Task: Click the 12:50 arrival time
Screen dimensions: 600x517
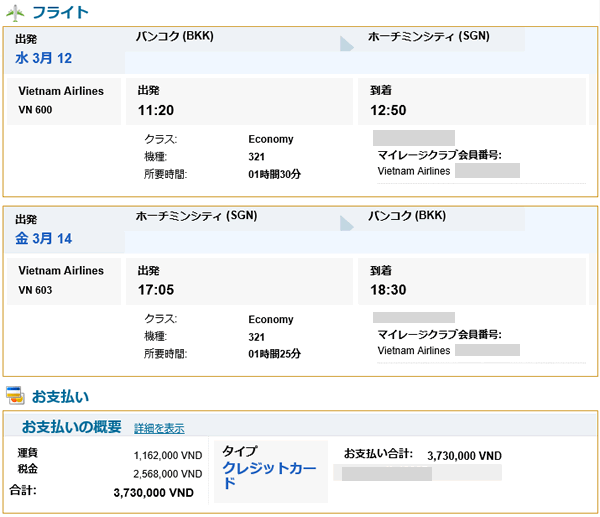Action: pyautogui.click(x=391, y=111)
